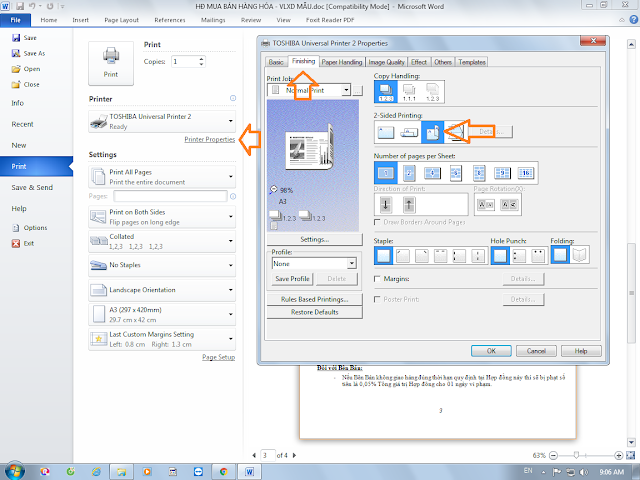Select collated 1,2,3 copy handling icon
640x480 pixels.
(x=385, y=91)
